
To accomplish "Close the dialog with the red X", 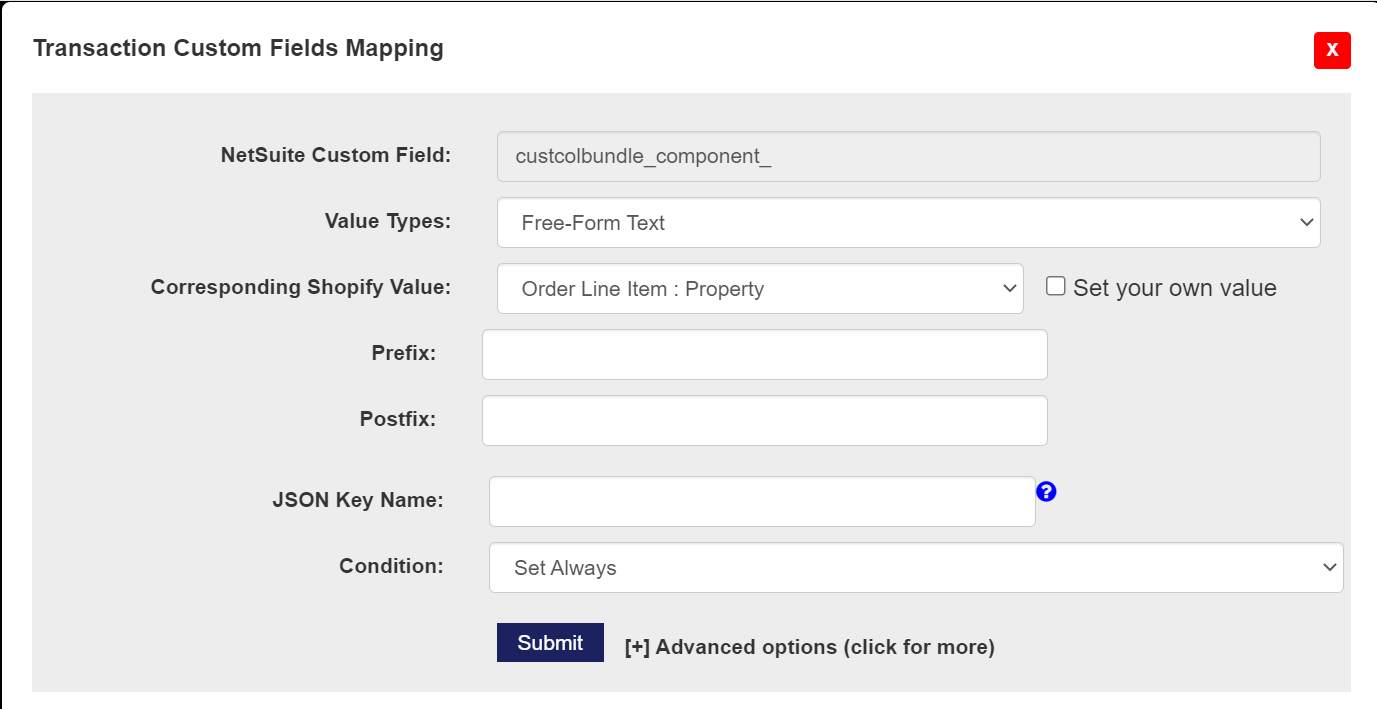I will click(1332, 50).
